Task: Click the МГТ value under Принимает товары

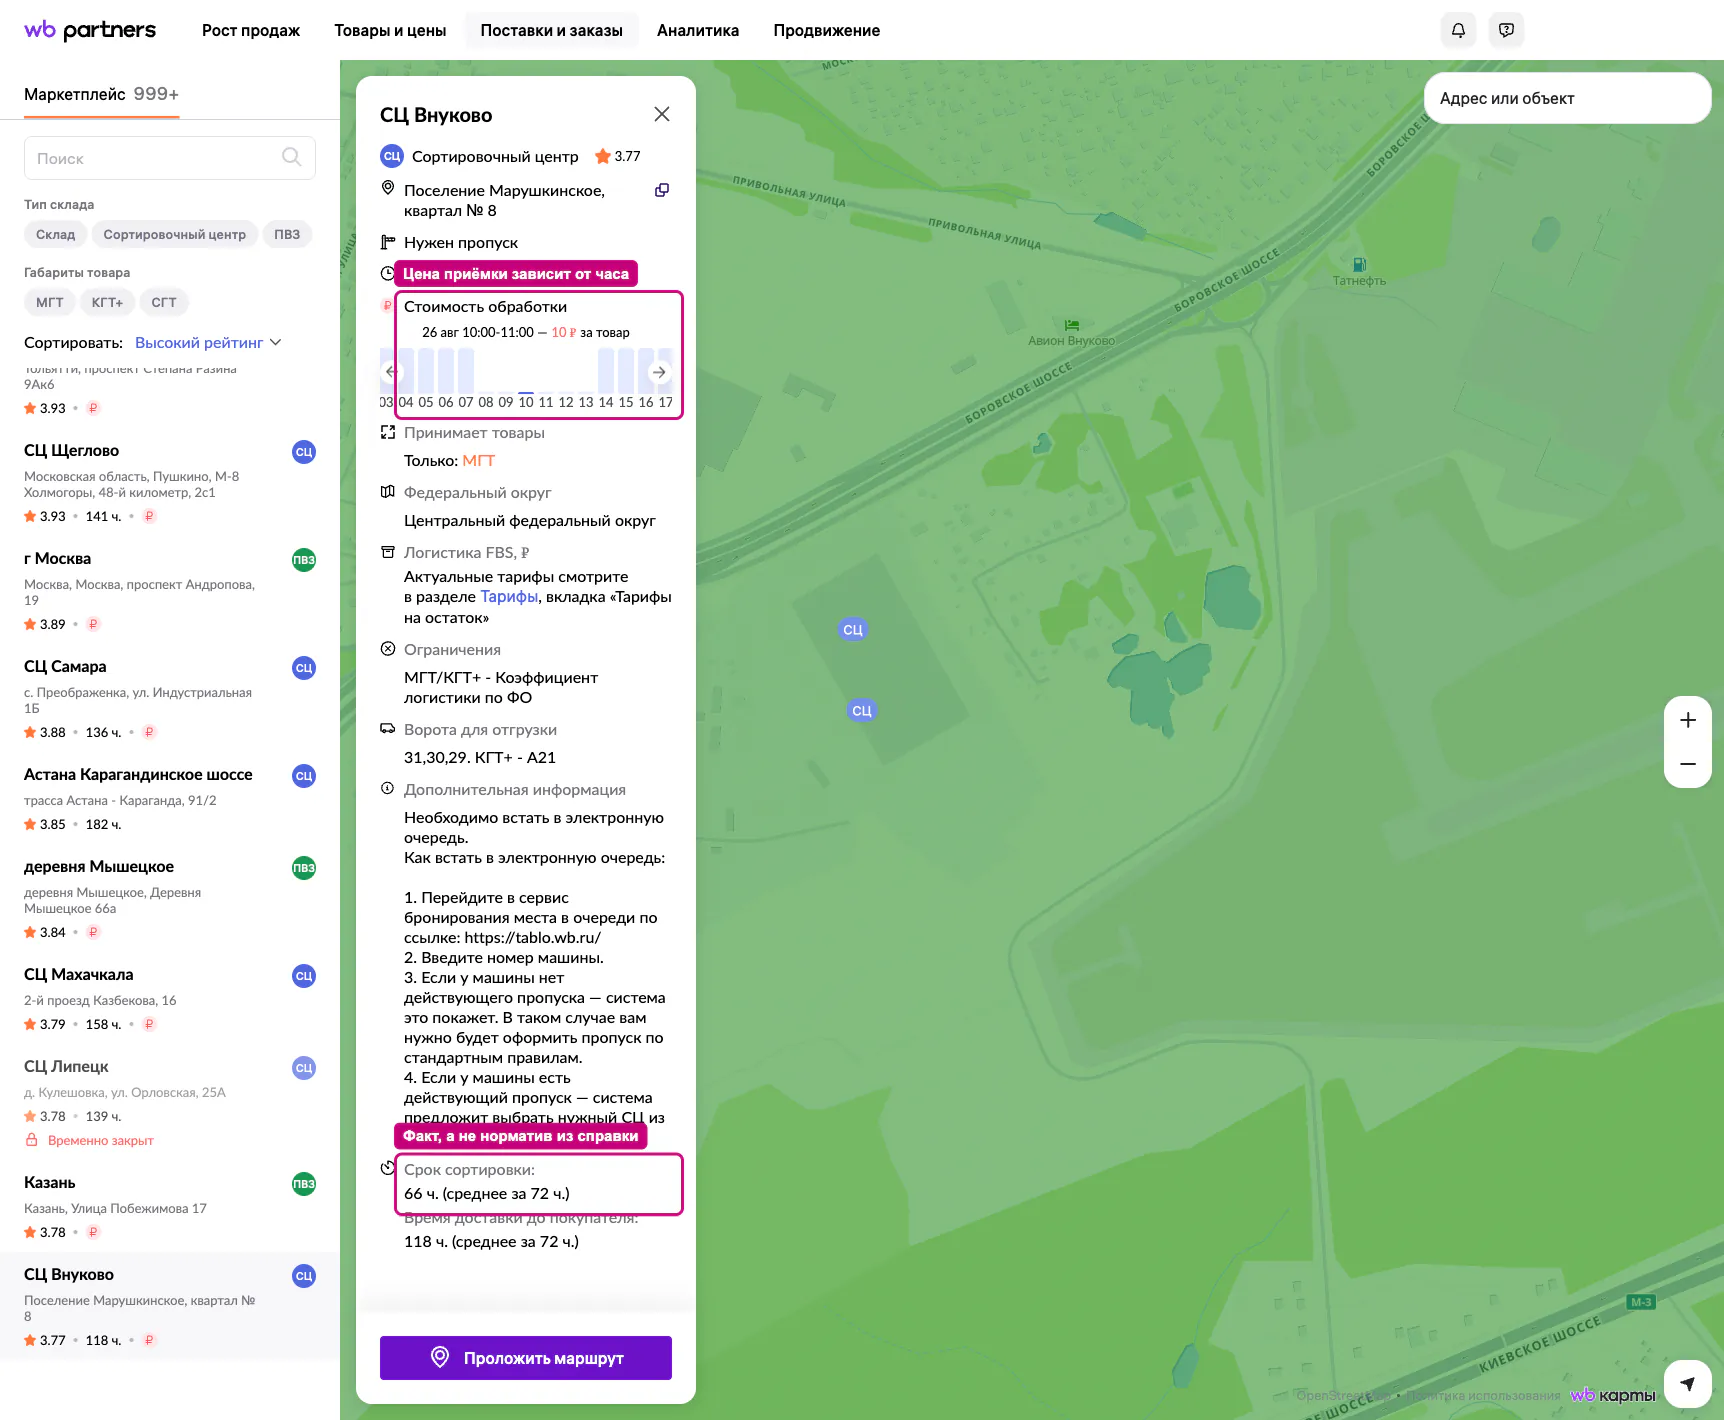Action: (479, 461)
